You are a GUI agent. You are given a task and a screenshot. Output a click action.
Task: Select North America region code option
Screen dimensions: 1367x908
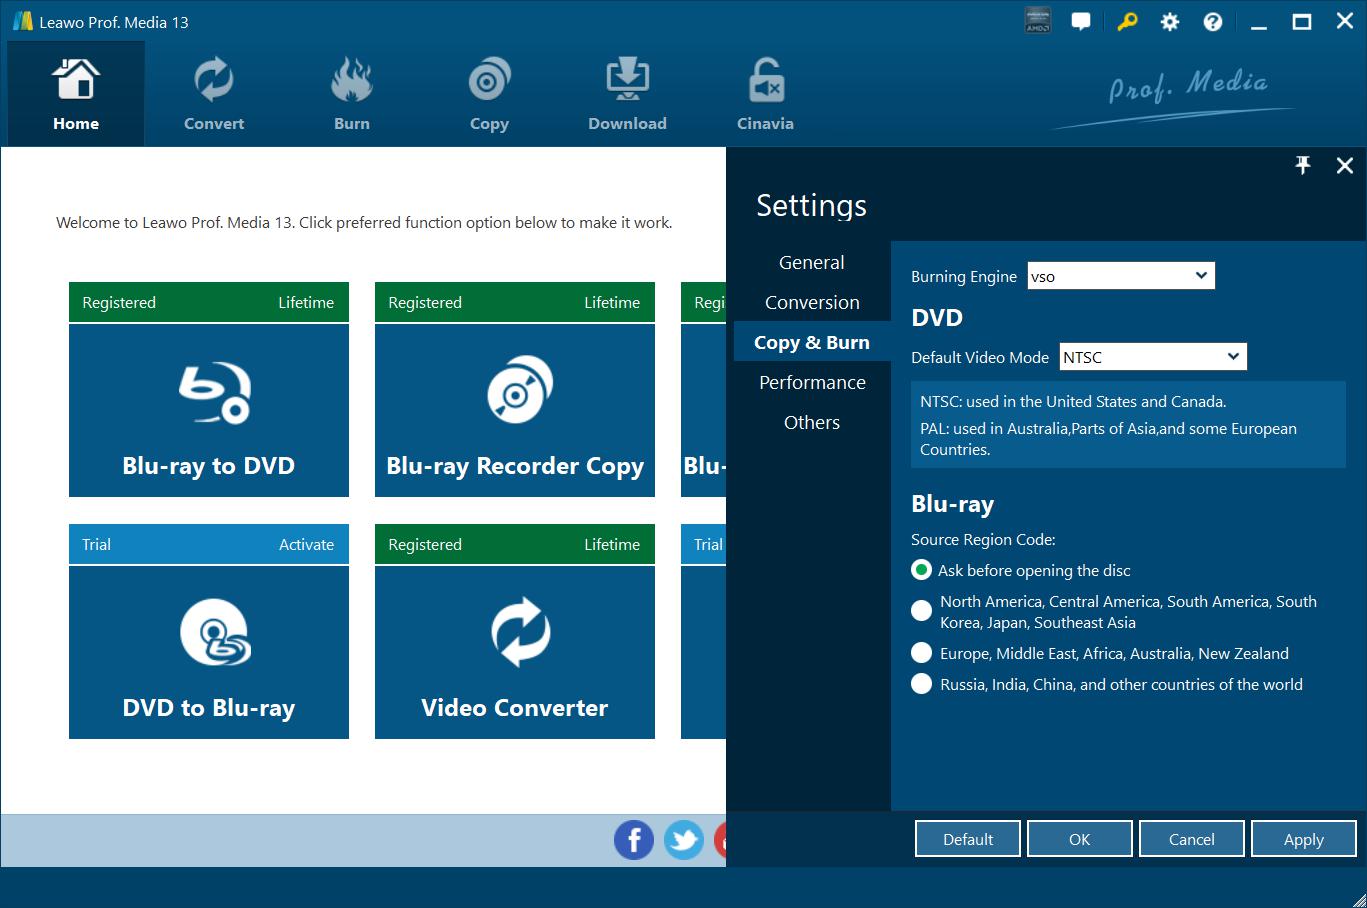[x=921, y=611]
